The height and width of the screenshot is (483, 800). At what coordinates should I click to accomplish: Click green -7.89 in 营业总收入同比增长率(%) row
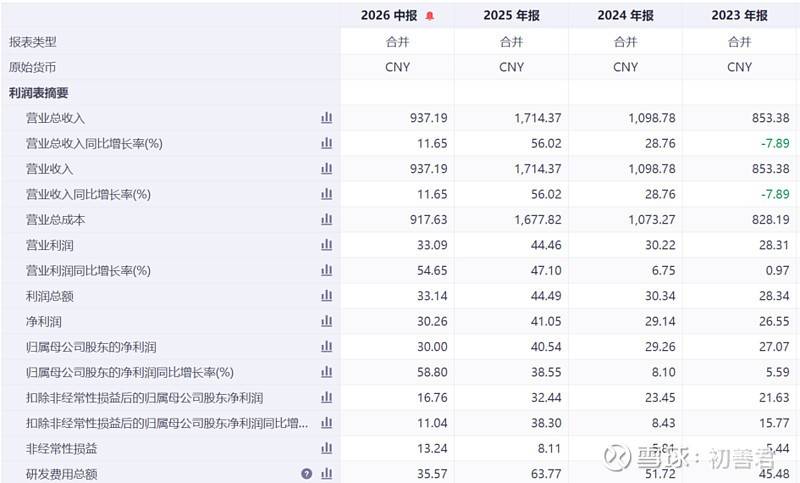click(x=775, y=143)
